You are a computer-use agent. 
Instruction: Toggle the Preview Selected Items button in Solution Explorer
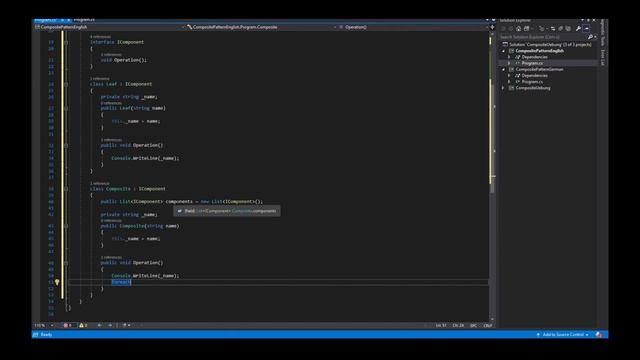pyautogui.click(x=587, y=29)
